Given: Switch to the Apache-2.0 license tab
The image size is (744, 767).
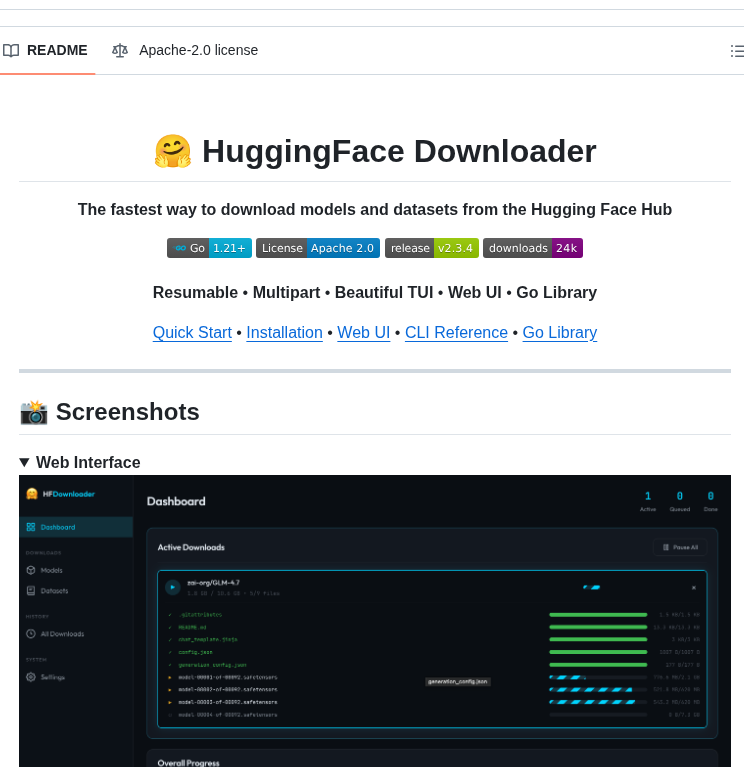Looking at the screenshot, I should point(185,50).
